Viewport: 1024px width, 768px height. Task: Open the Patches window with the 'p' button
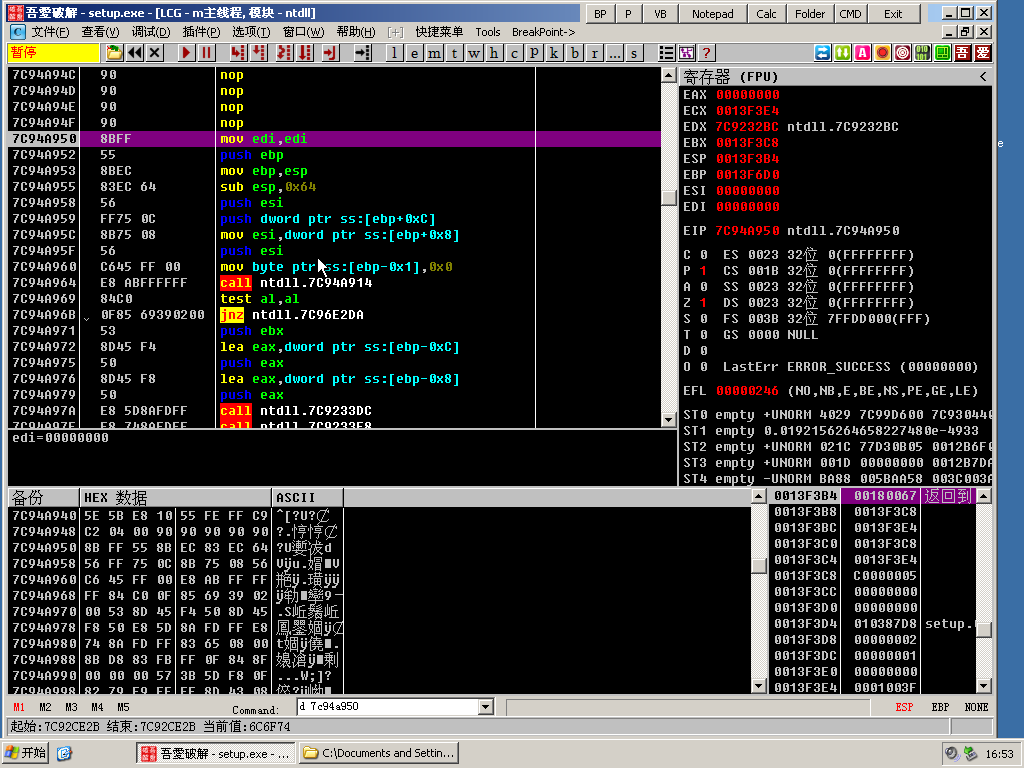click(x=534, y=54)
